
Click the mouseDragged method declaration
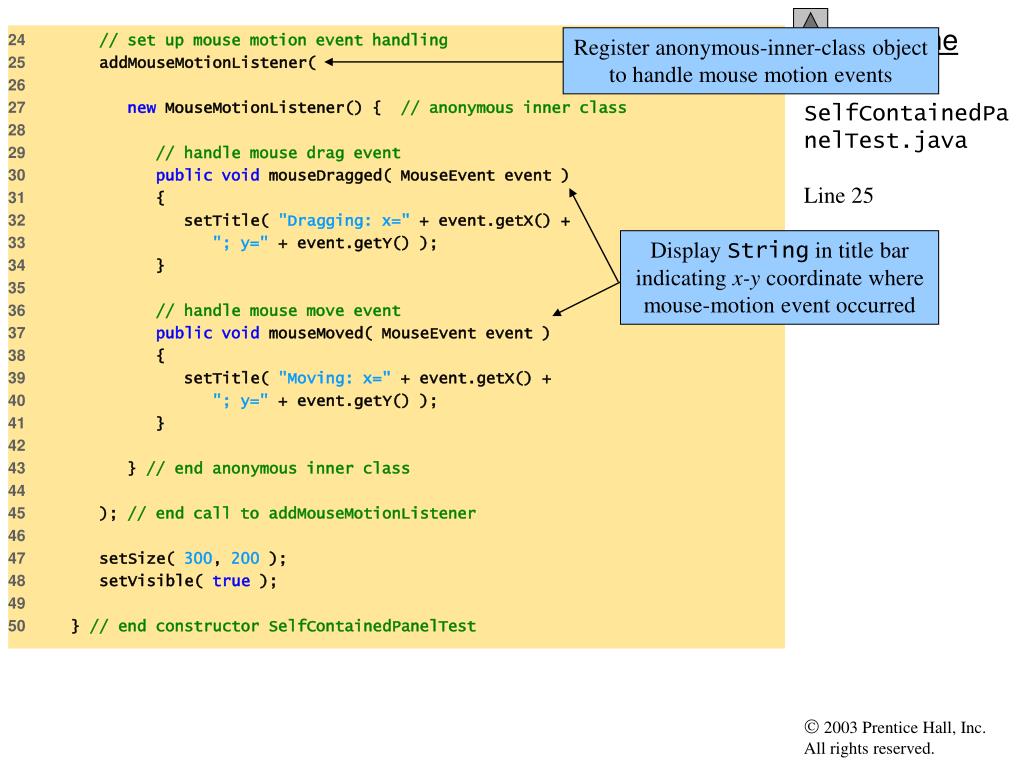362,176
